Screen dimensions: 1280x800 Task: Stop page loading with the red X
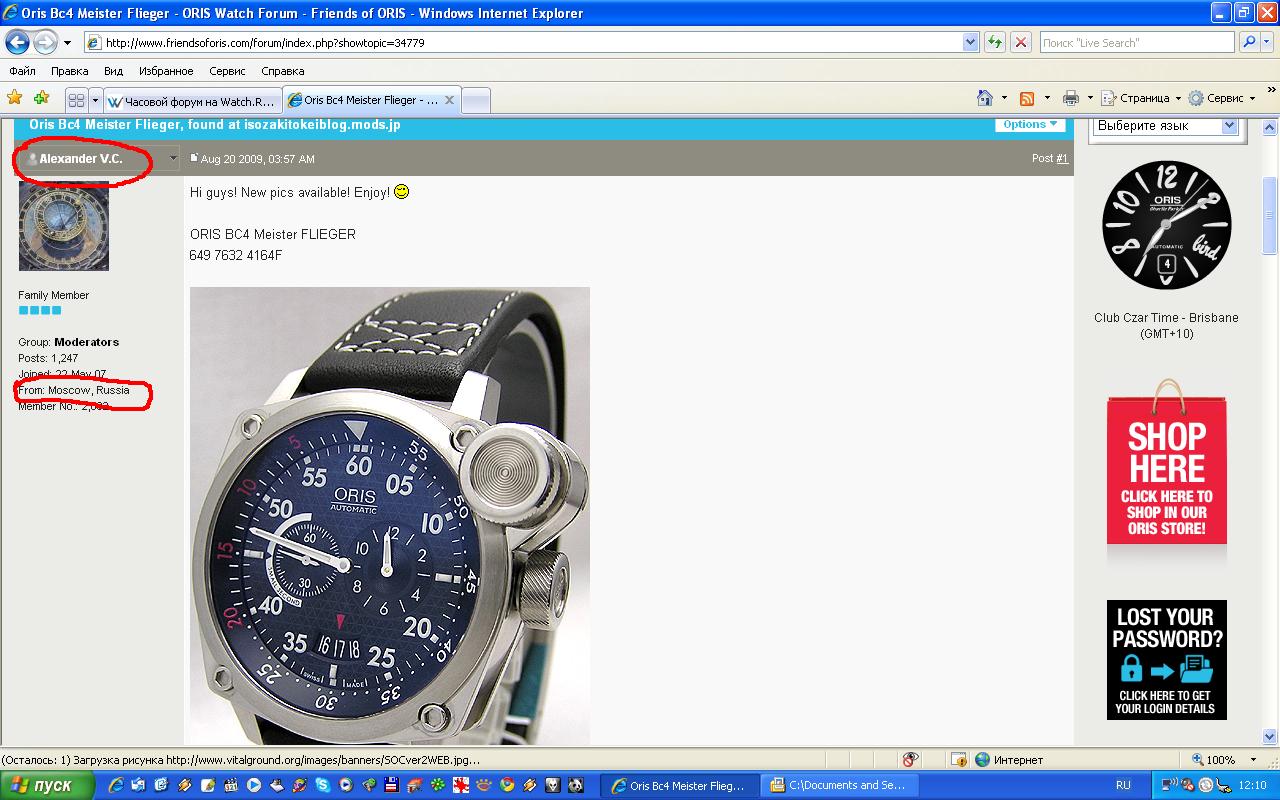click(1020, 42)
